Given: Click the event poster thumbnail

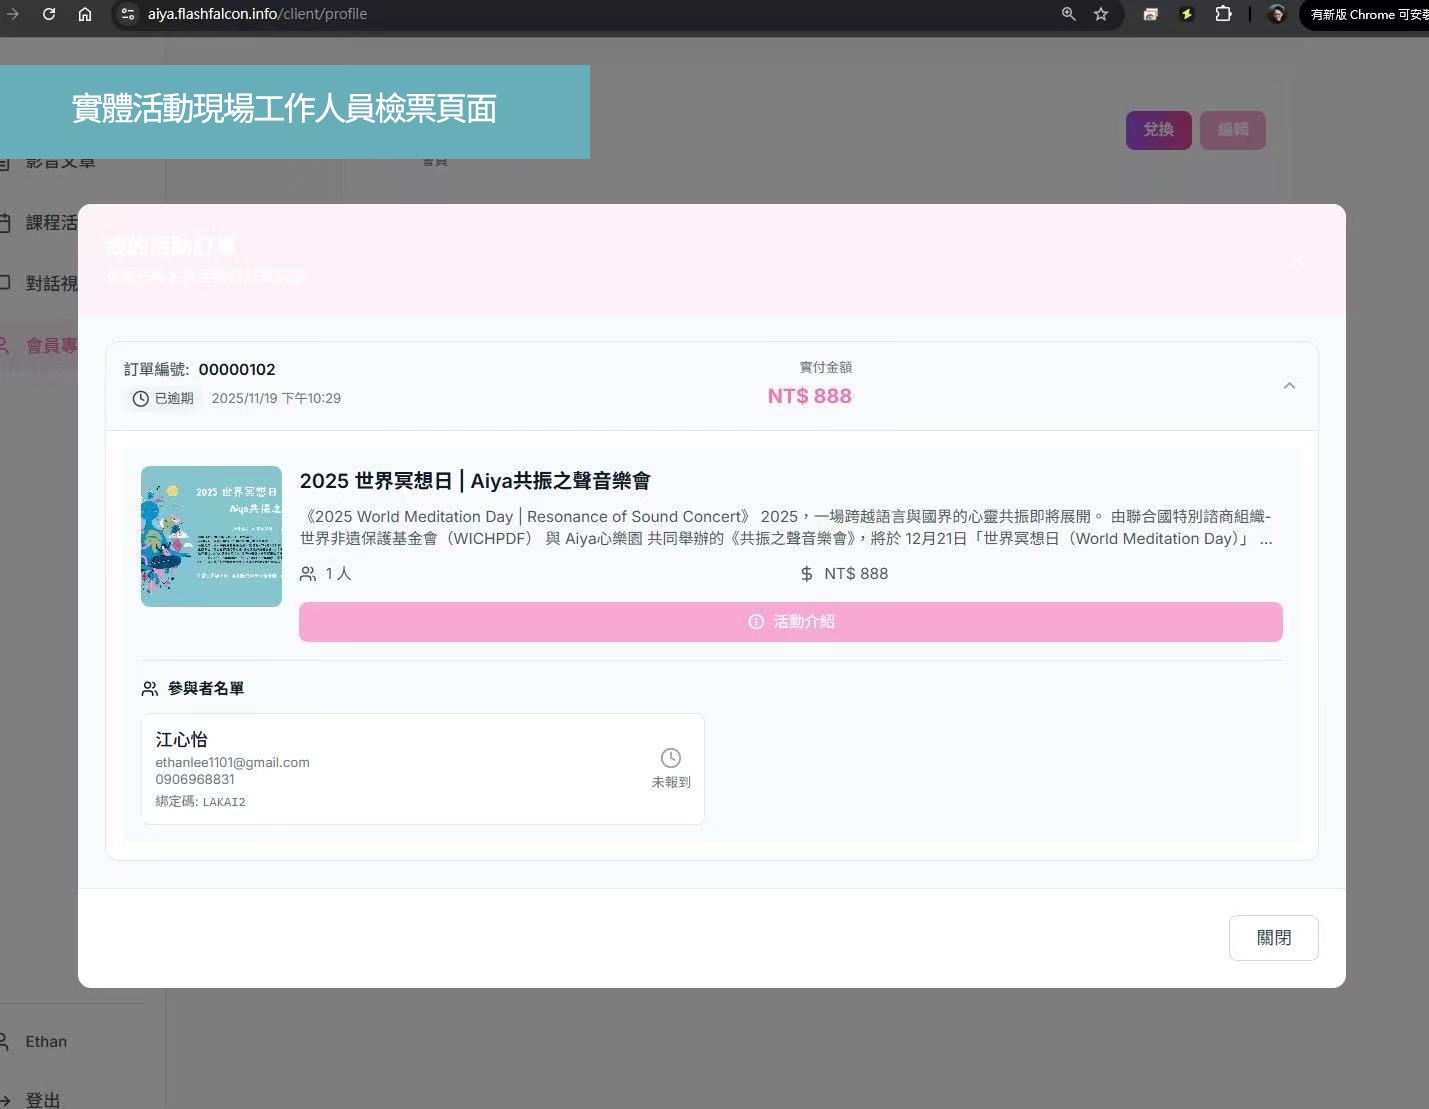Looking at the screenshot, I should (x=211, y=536).
